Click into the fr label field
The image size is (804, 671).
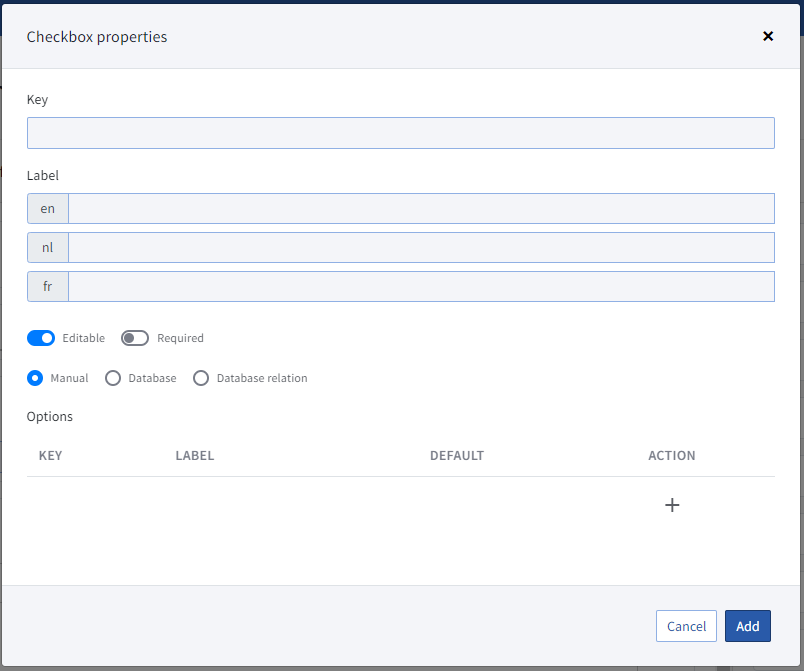421,287
